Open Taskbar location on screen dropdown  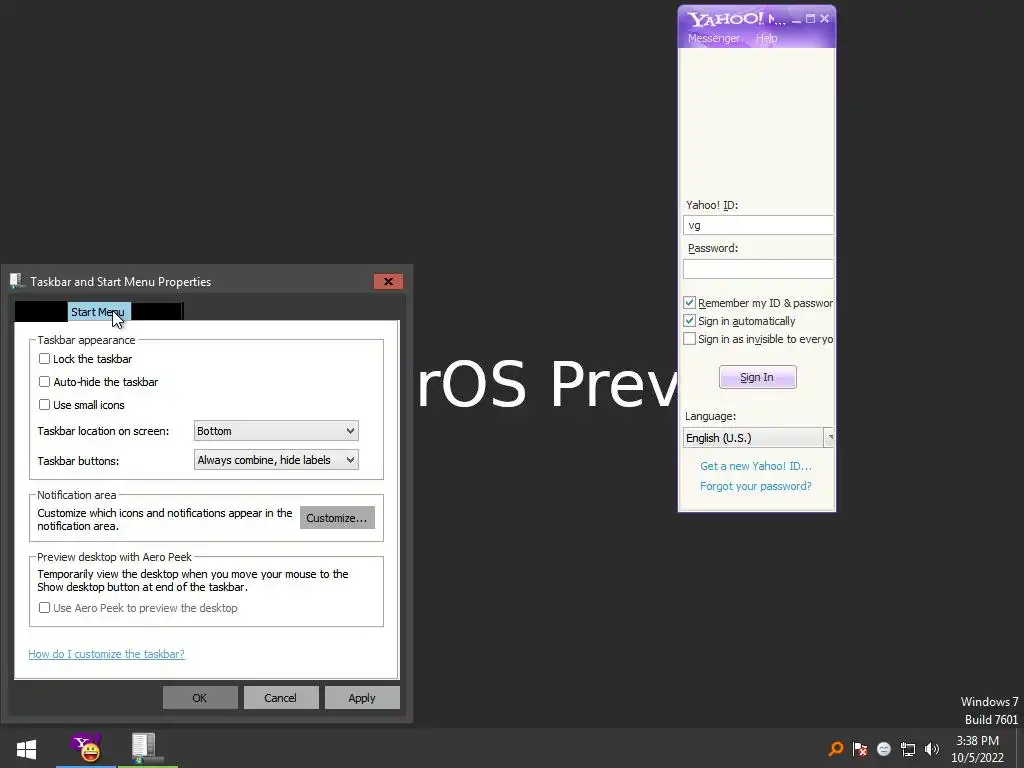click(x=276, y=430)
